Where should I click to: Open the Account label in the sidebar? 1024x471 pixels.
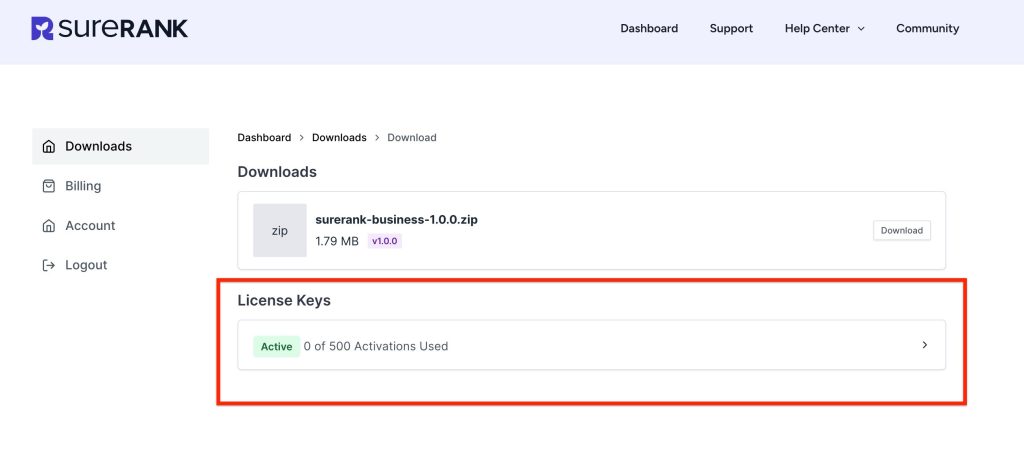click(x=90, y=226)
